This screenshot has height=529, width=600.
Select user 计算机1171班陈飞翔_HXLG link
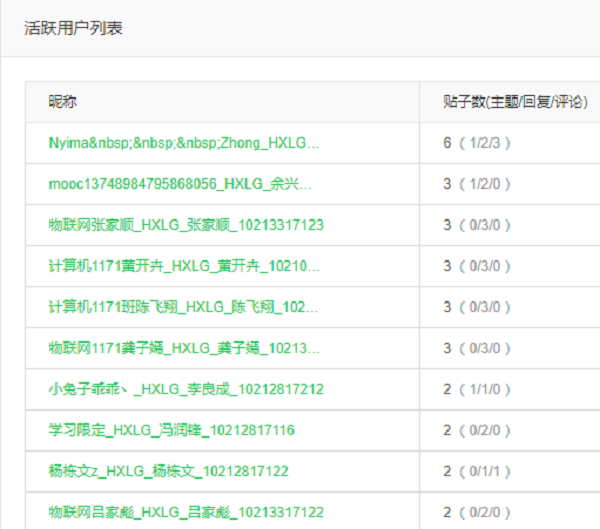coord(183,307)
